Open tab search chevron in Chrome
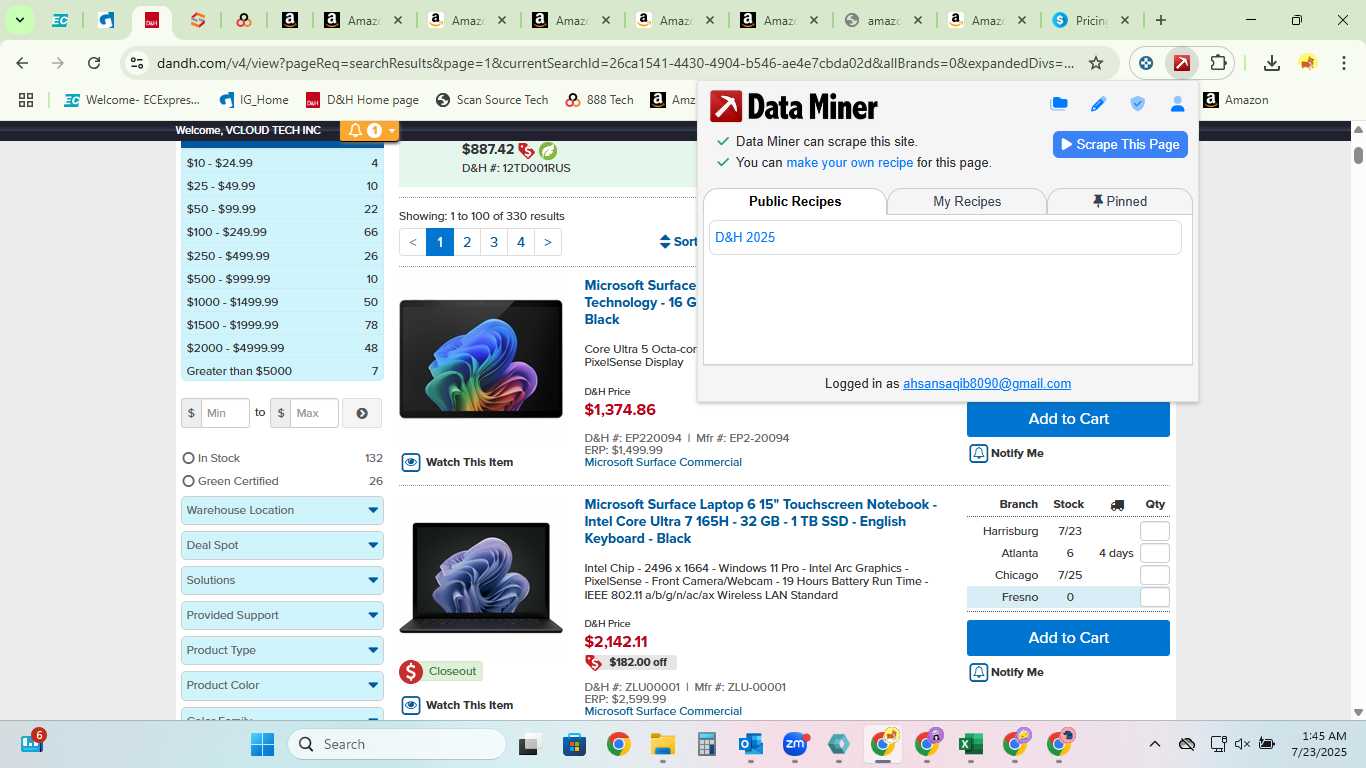The height and width of the screenshot is (768, 1366). click(x=19, y=20)
